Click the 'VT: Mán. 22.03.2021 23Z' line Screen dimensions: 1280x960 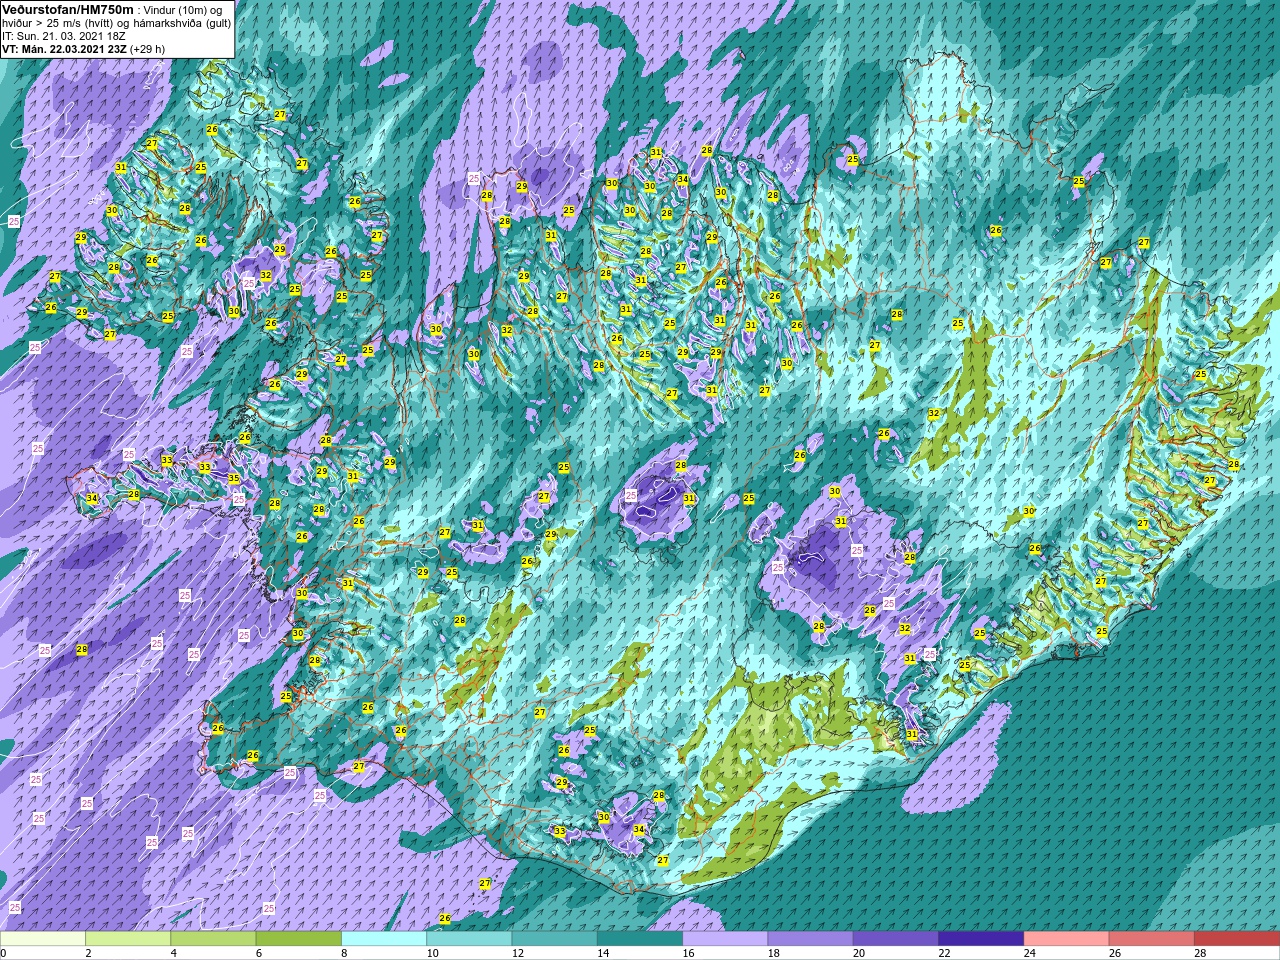pos(64,48)
